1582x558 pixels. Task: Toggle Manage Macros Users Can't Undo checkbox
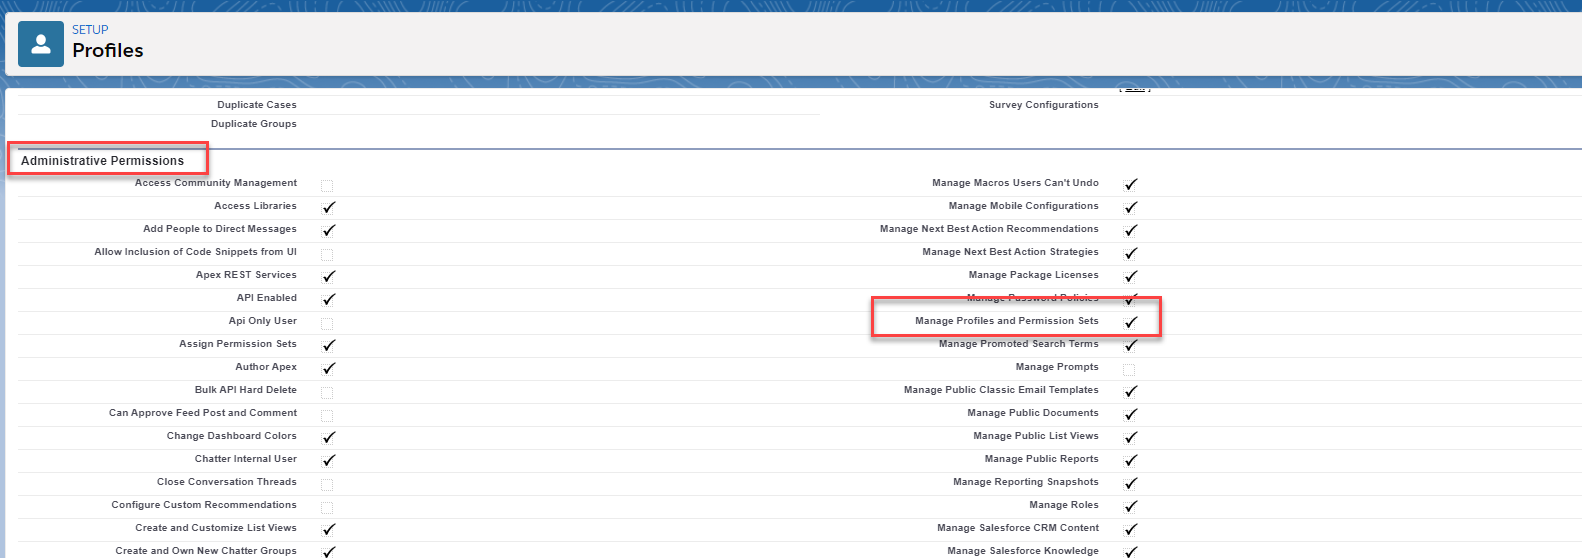pos(1130,184)
